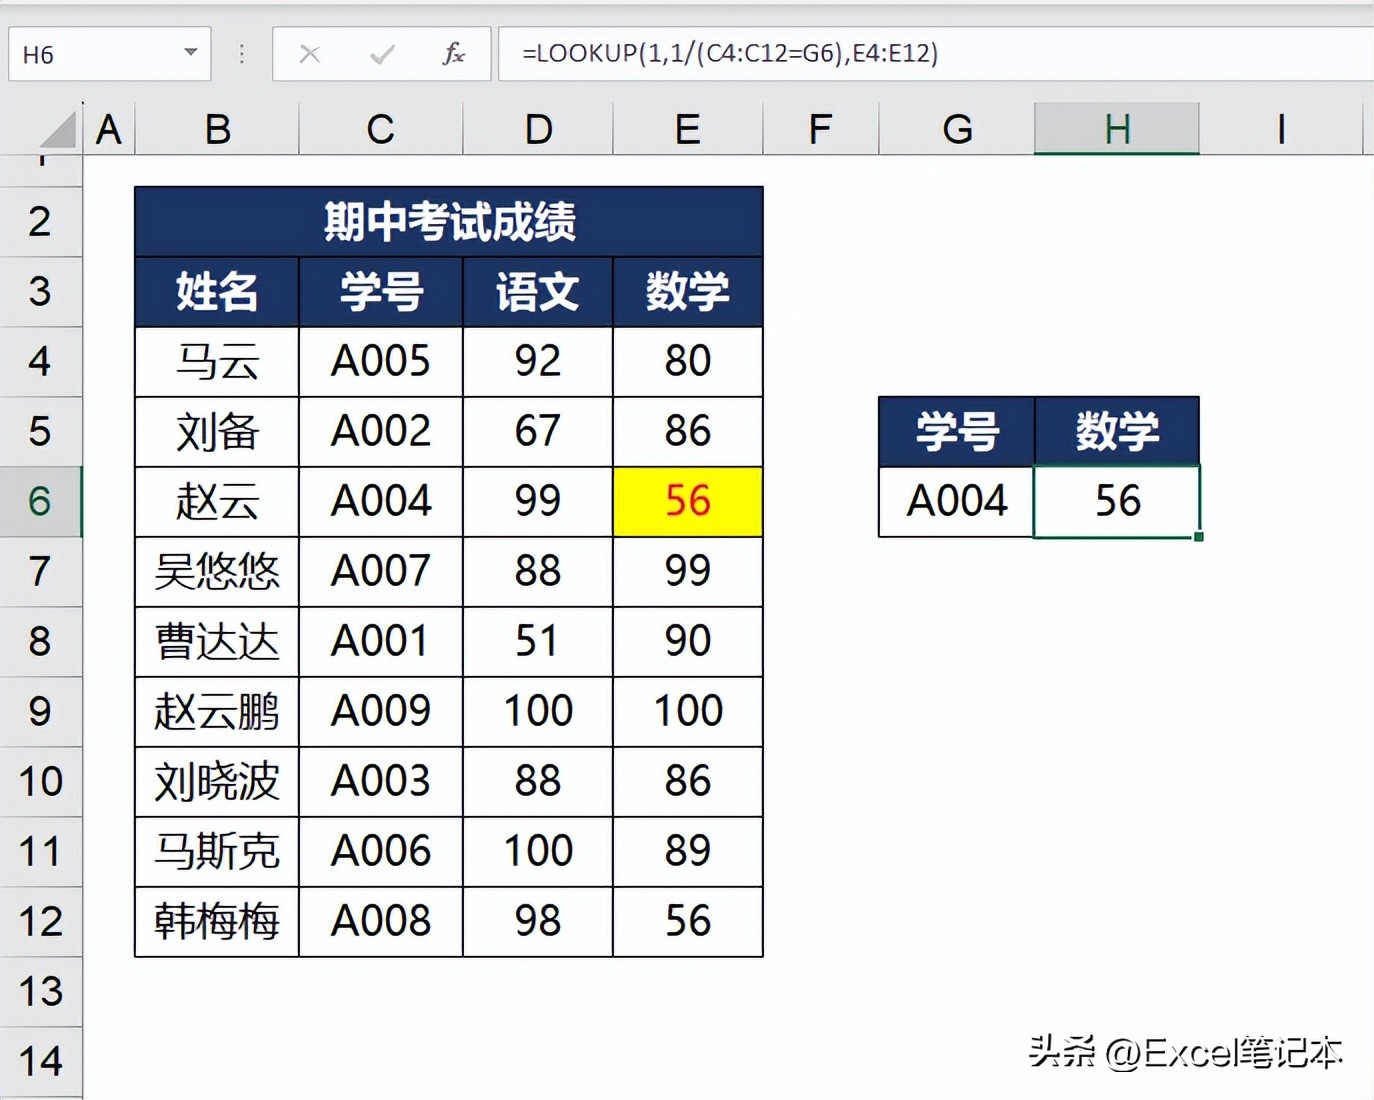The width and height of the screenshot is (1374, 1100).
Task: Select row 4 header
Action: click(x=40, y=362)
